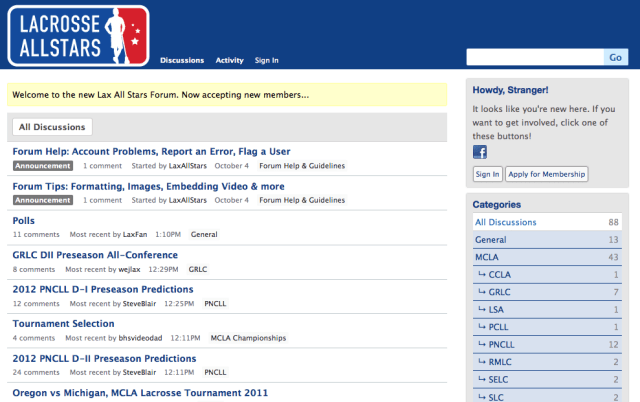This screenshot has width=640, height=402.
Task: Click "24 comments" under D-II Predictions
Action: point(36,372)
